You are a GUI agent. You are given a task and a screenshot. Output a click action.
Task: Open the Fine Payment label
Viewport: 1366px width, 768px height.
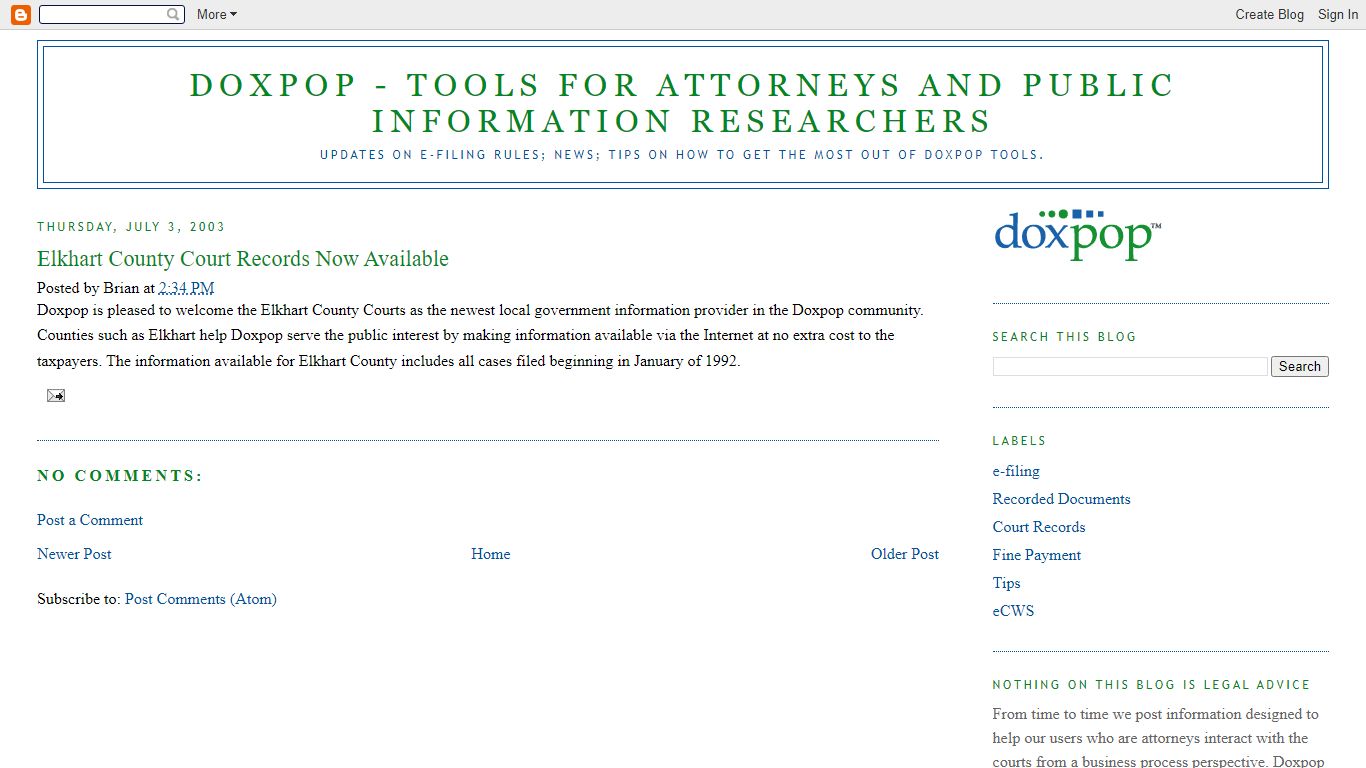(x=1037, y=555)
